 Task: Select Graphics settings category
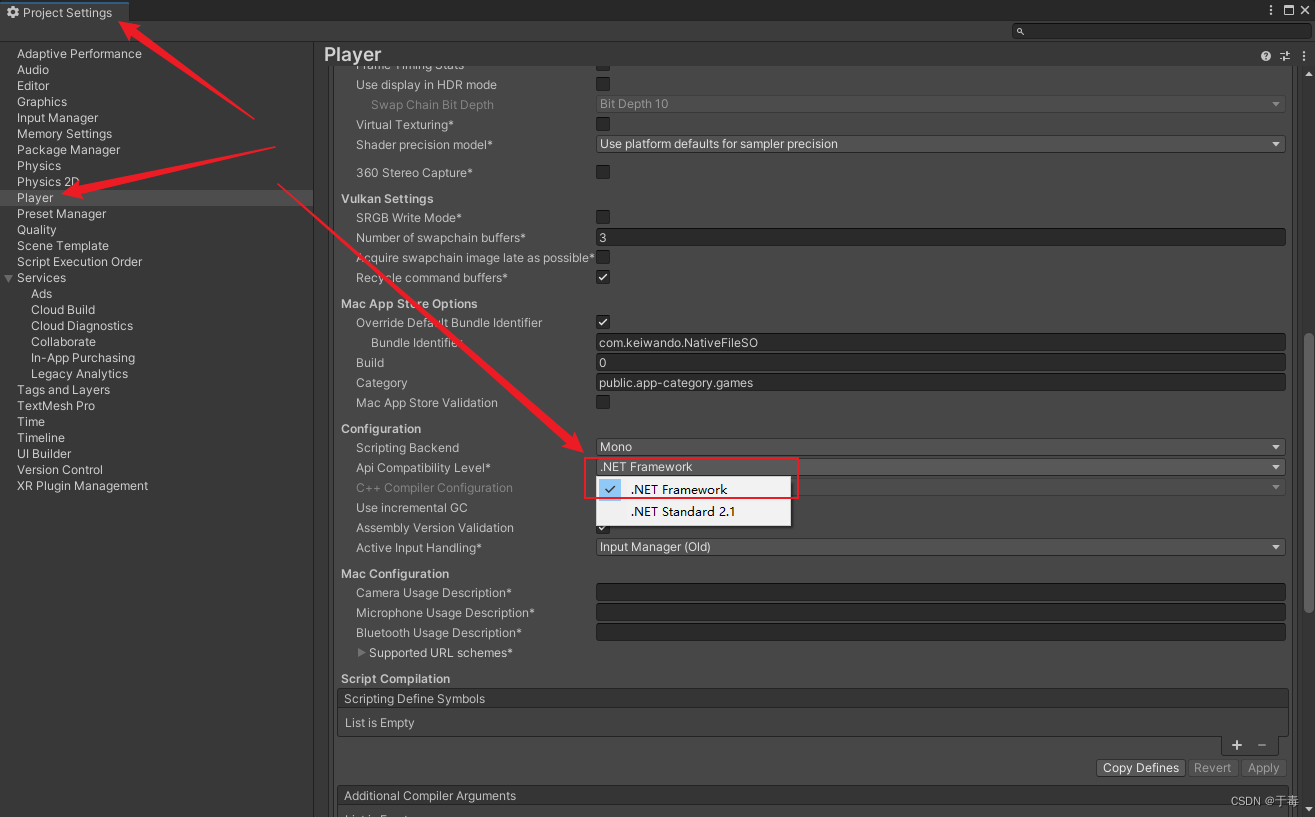tap(42, 102)
